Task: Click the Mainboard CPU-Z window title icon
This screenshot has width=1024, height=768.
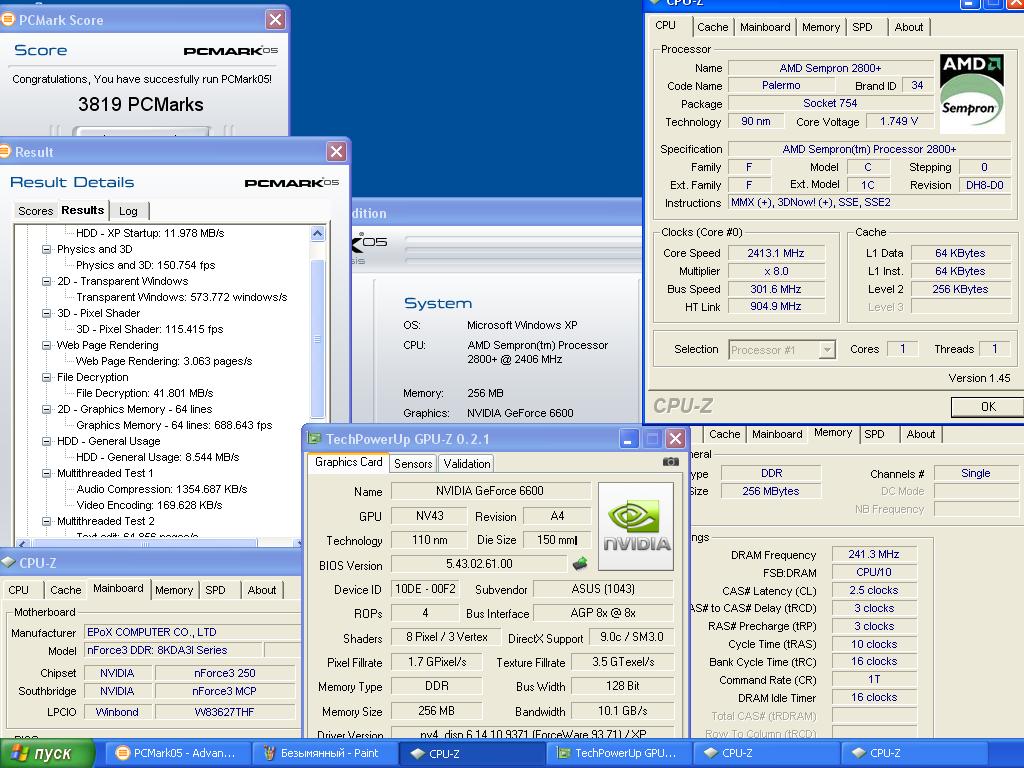Action: 8,562
